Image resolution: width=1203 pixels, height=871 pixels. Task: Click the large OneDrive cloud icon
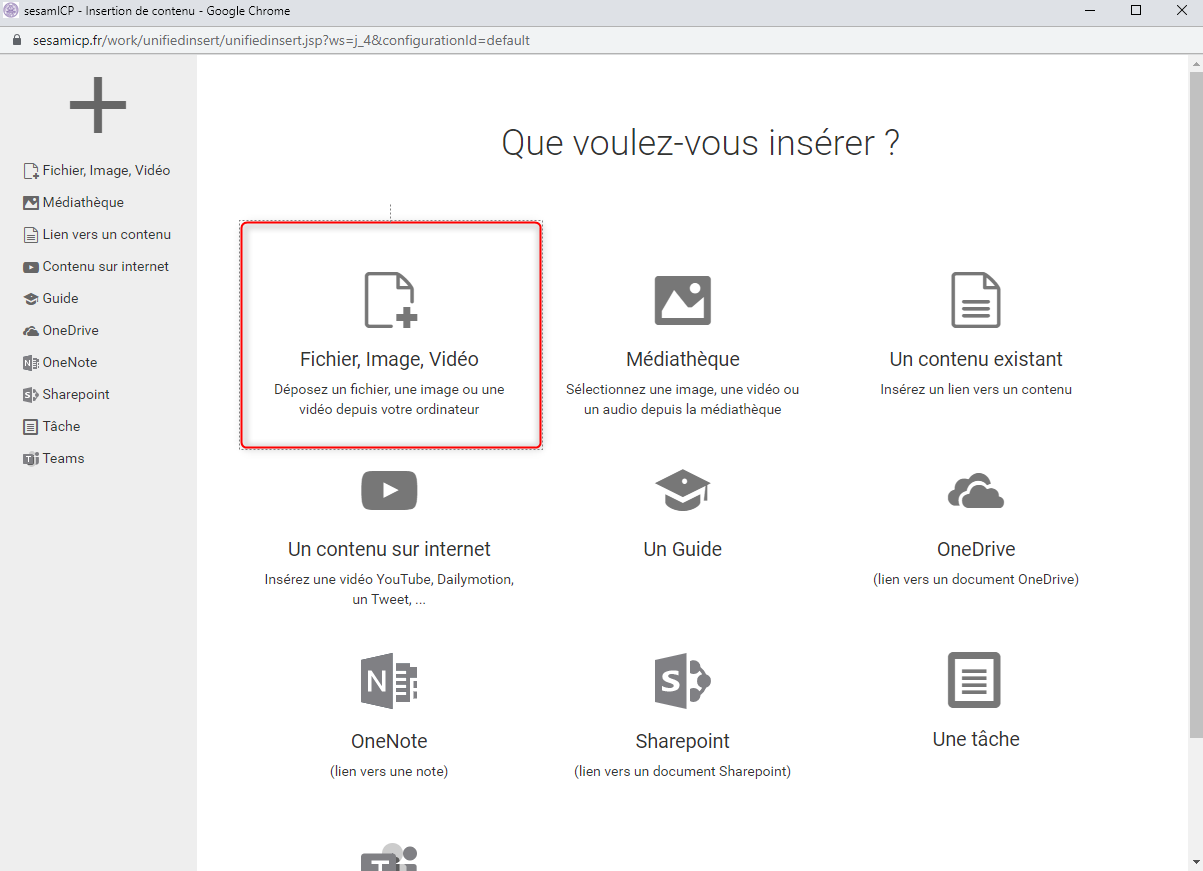(x=975, y=491)
